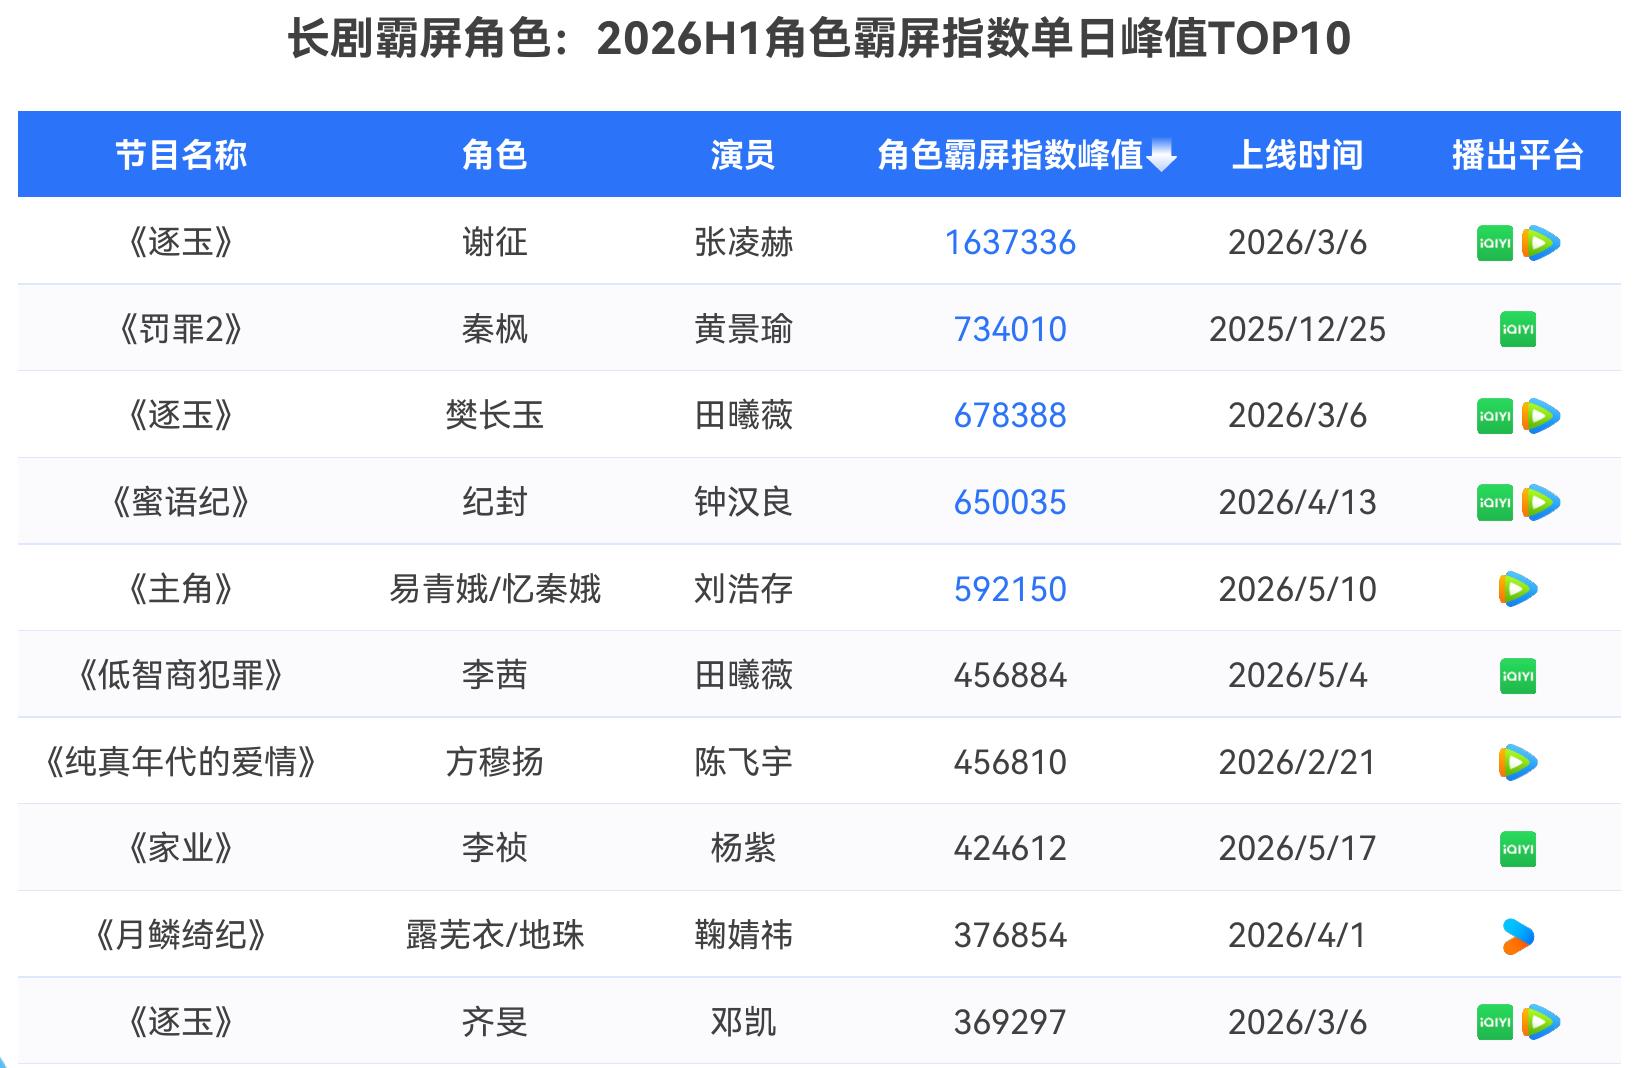The width and height of the screenshot is (1634, 1068).
Task: Click the iQIYI icon in 《蜜语纪》 row
Action: pyautogui.click(x=1495, y=503)
